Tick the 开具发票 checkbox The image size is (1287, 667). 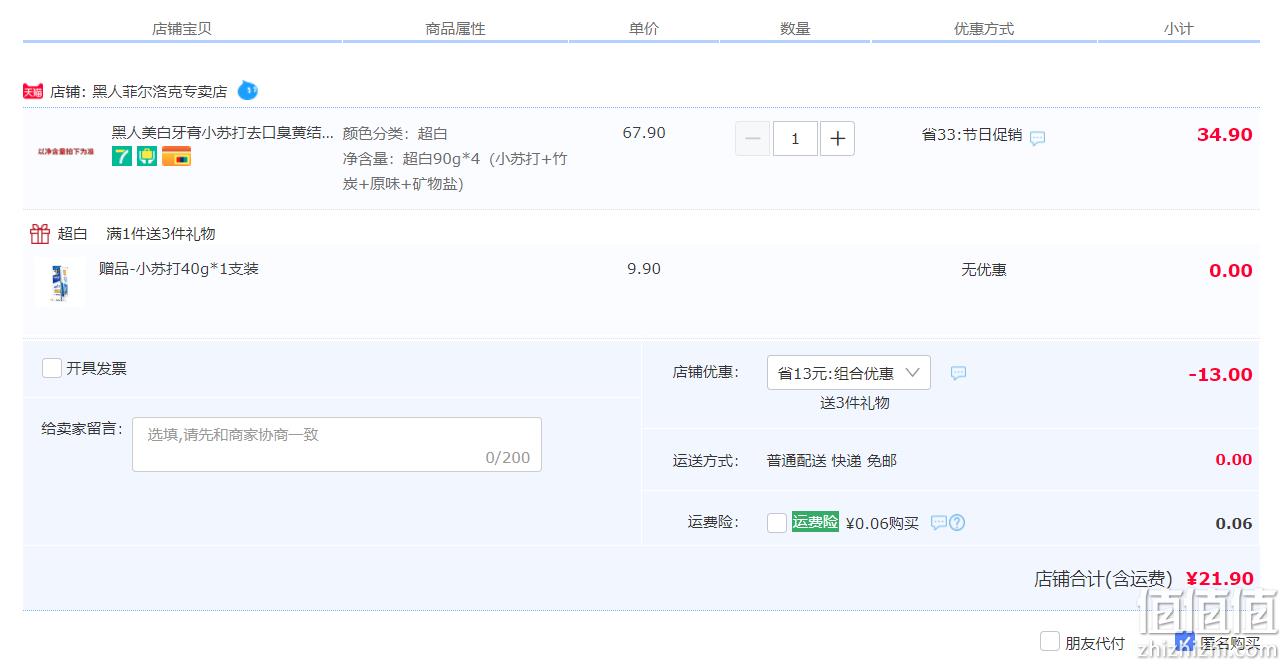click(x=52, y=368)
